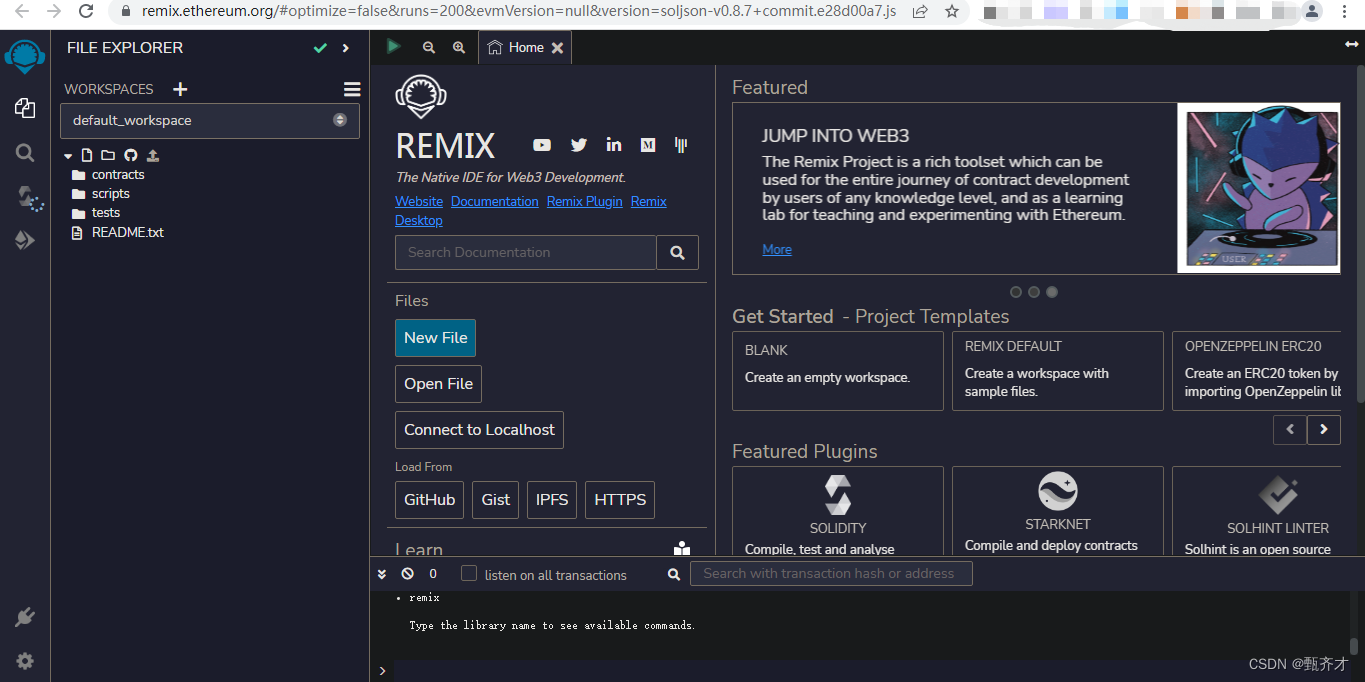Viewport: 1365px width, 682px height.
Task: Select the second carousel dot indicator
Action: pos(1034,292)
